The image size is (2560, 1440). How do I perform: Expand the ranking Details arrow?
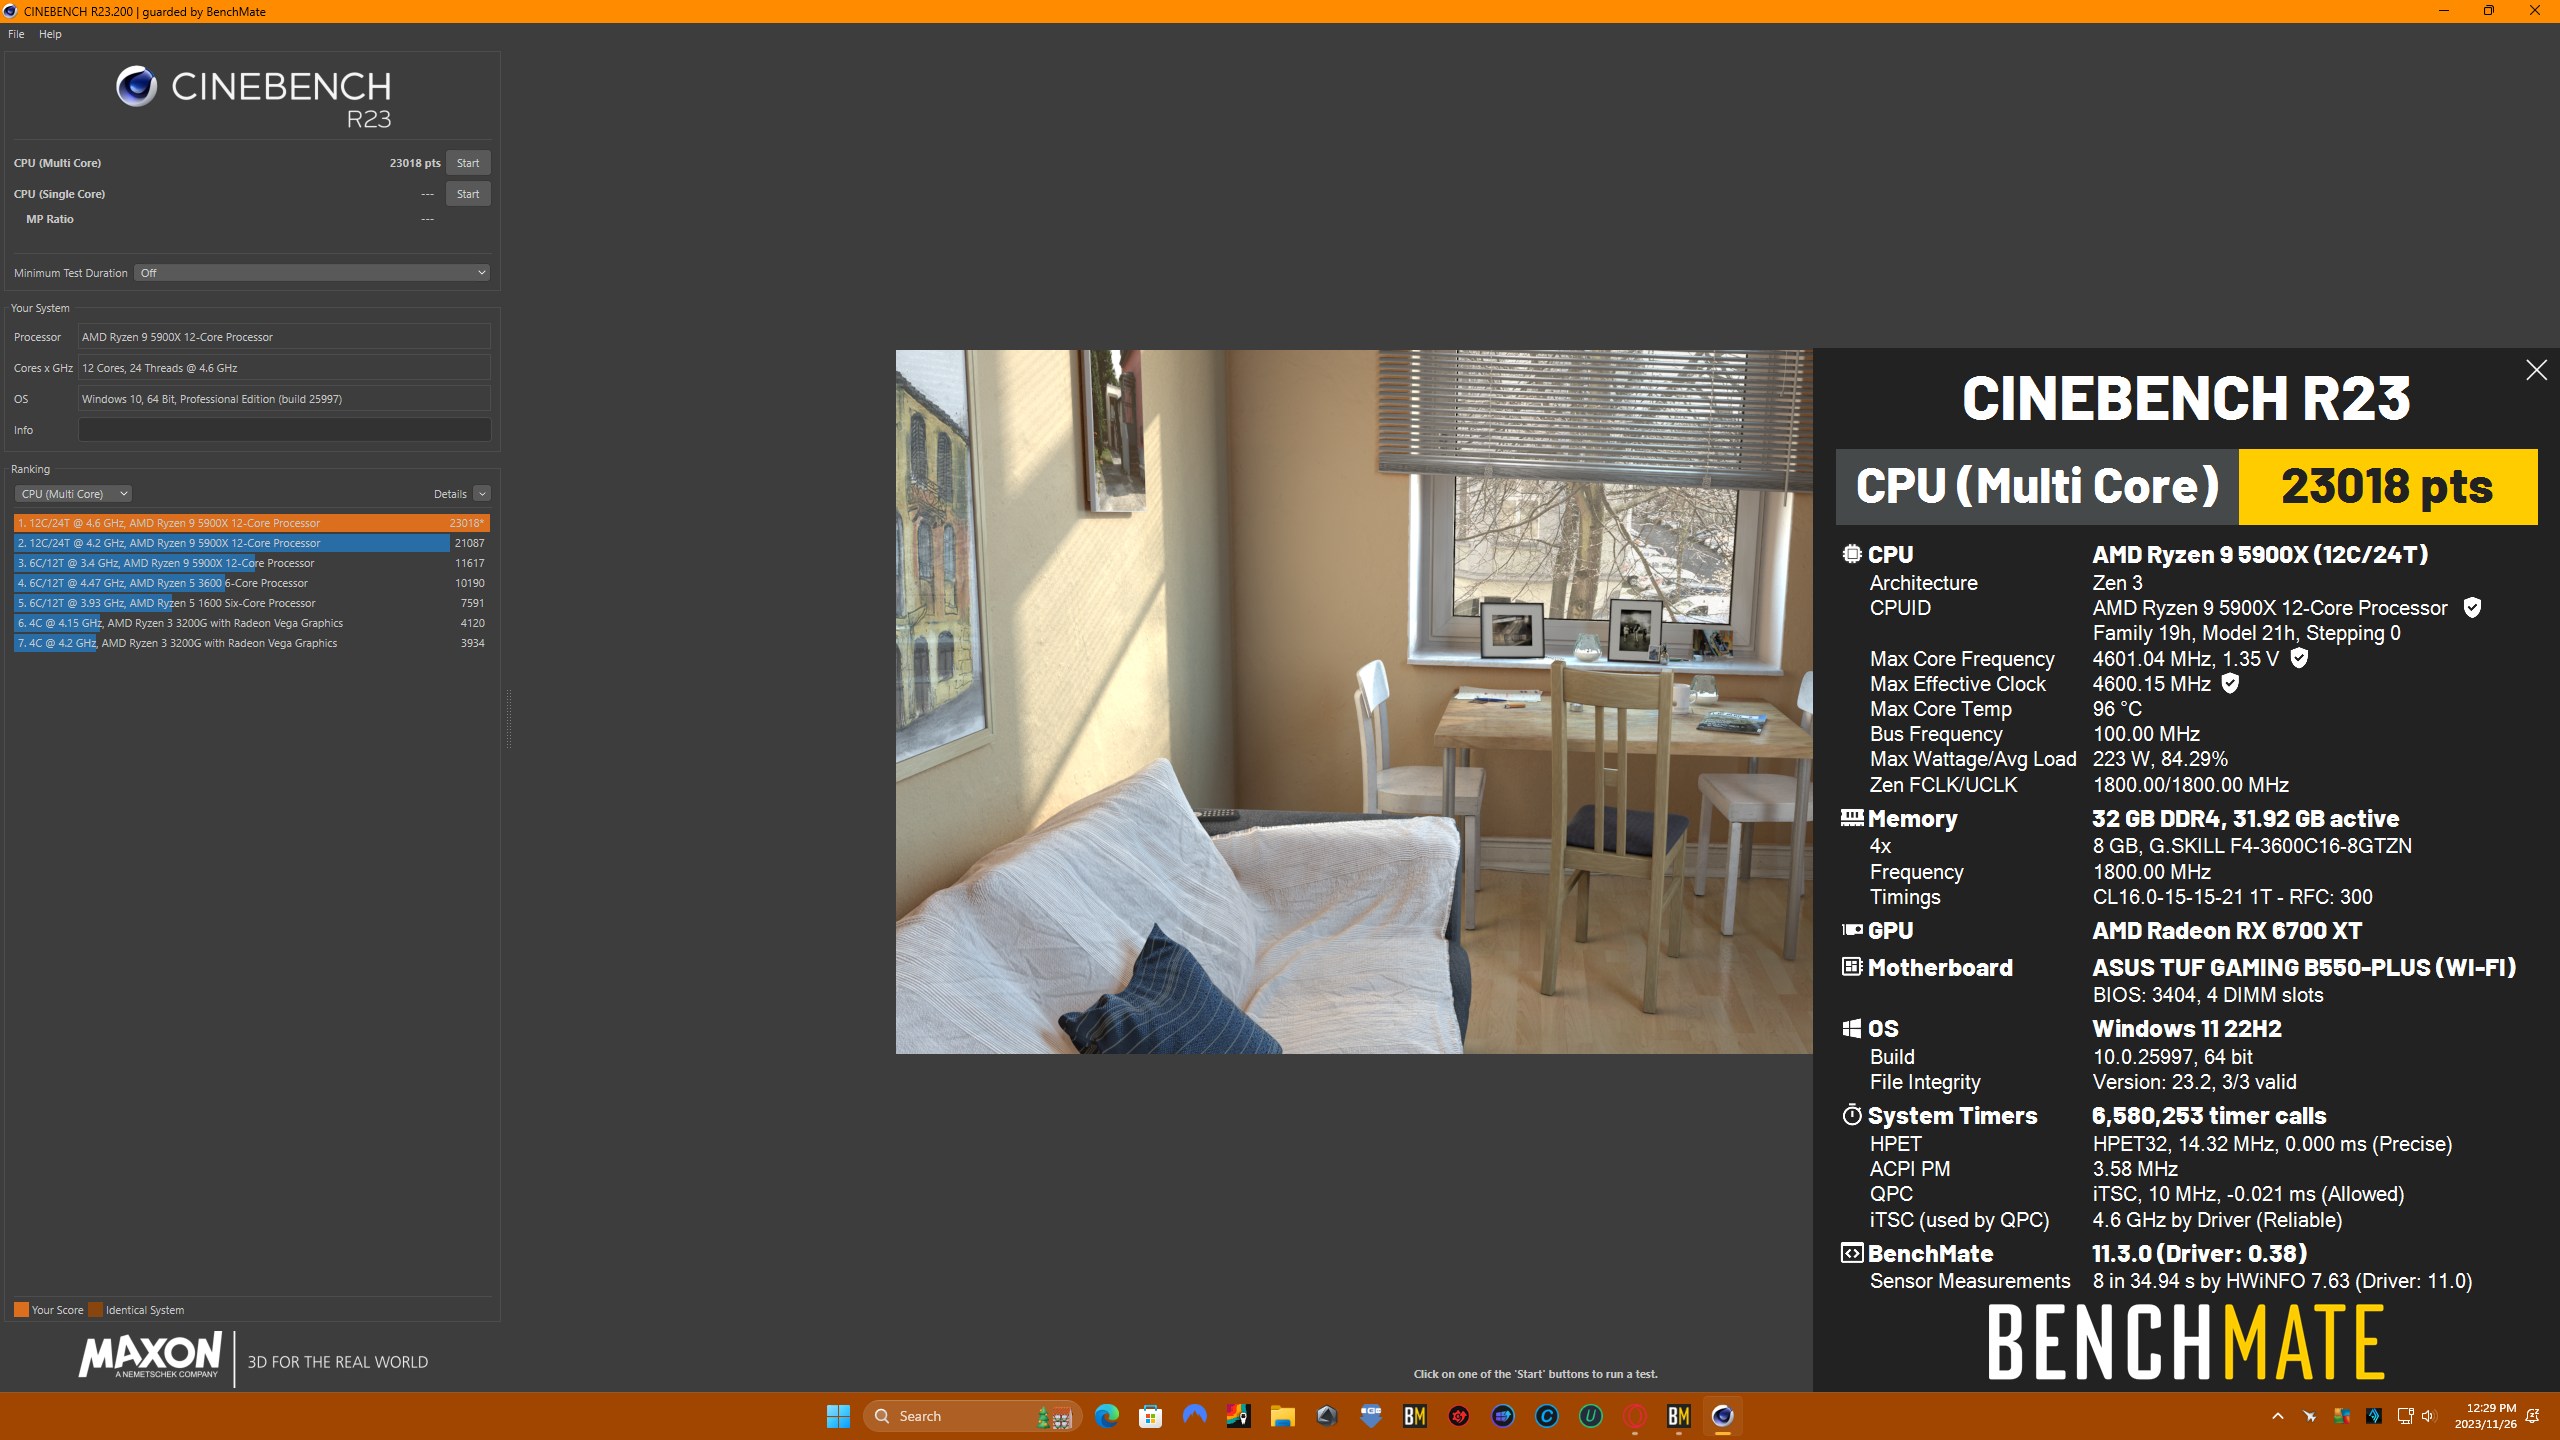point(482,494)
